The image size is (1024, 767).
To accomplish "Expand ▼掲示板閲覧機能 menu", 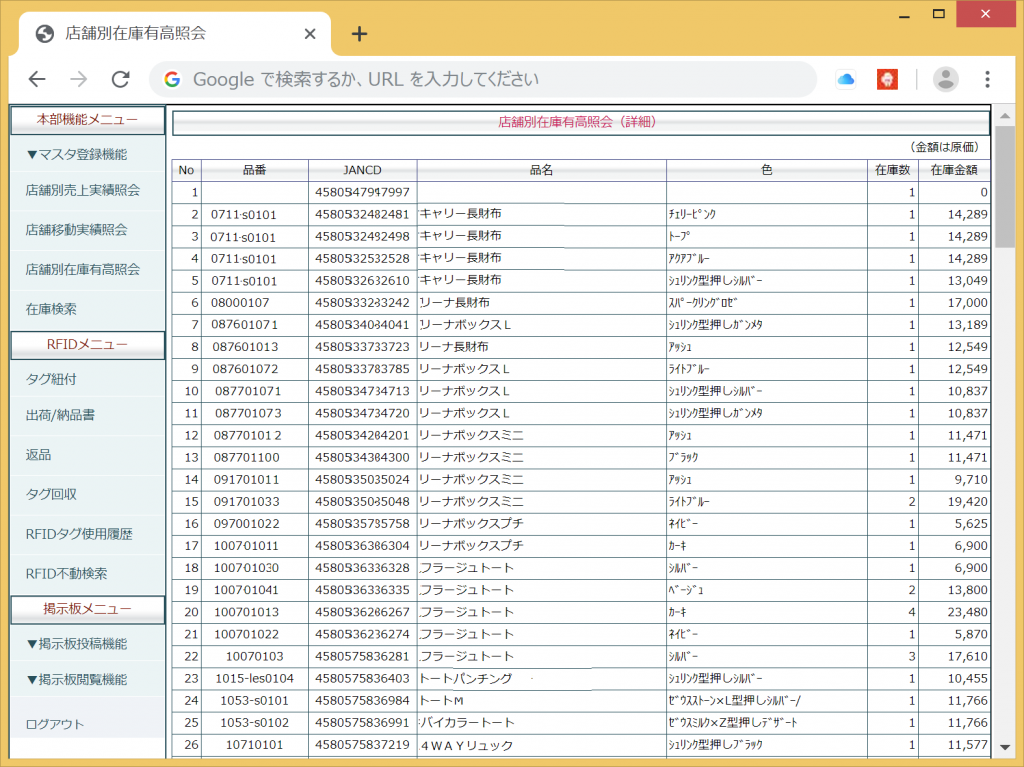I will pos(77,679).
